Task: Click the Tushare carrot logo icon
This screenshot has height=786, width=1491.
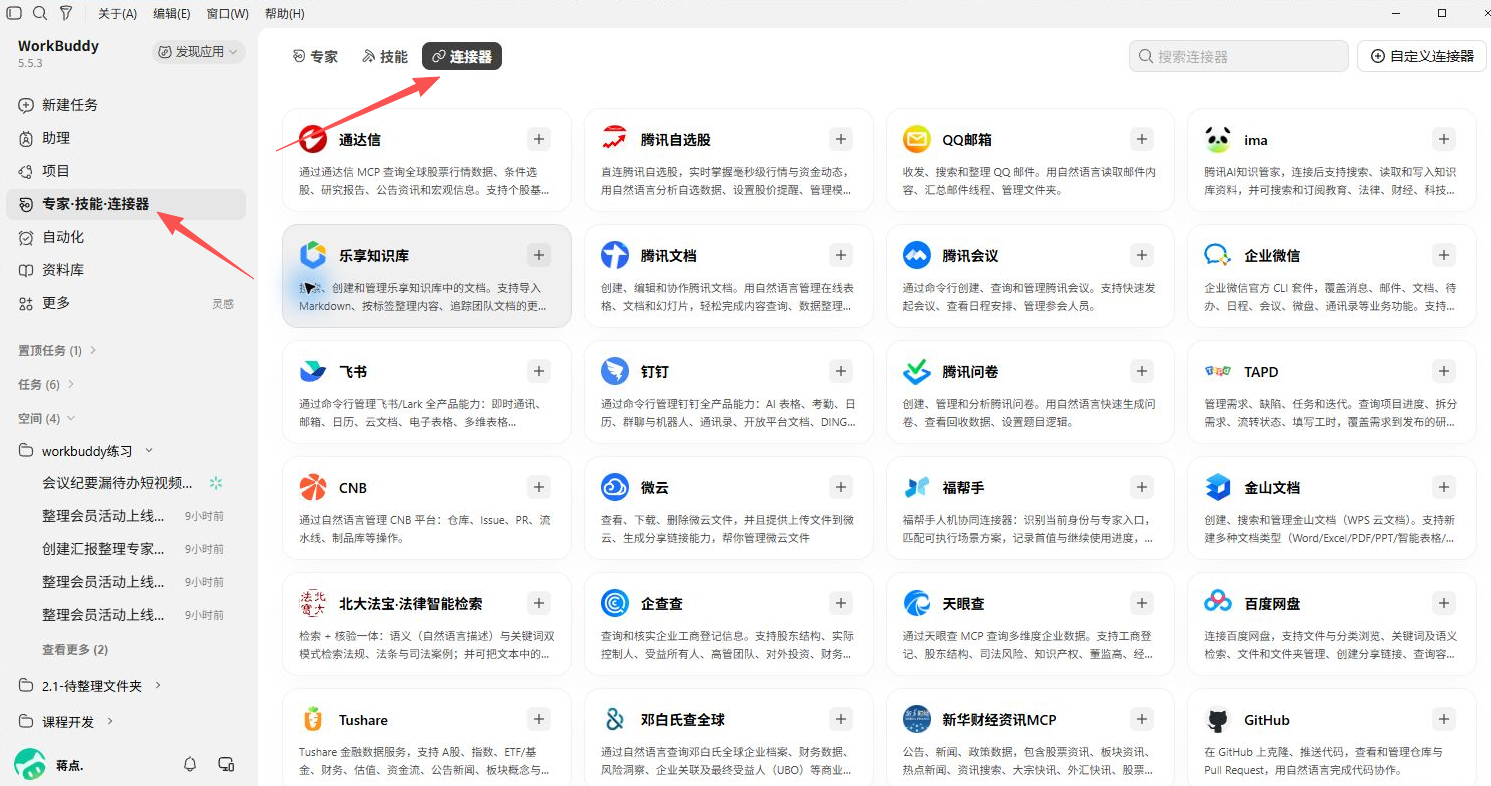Action: tap(313, 720)
